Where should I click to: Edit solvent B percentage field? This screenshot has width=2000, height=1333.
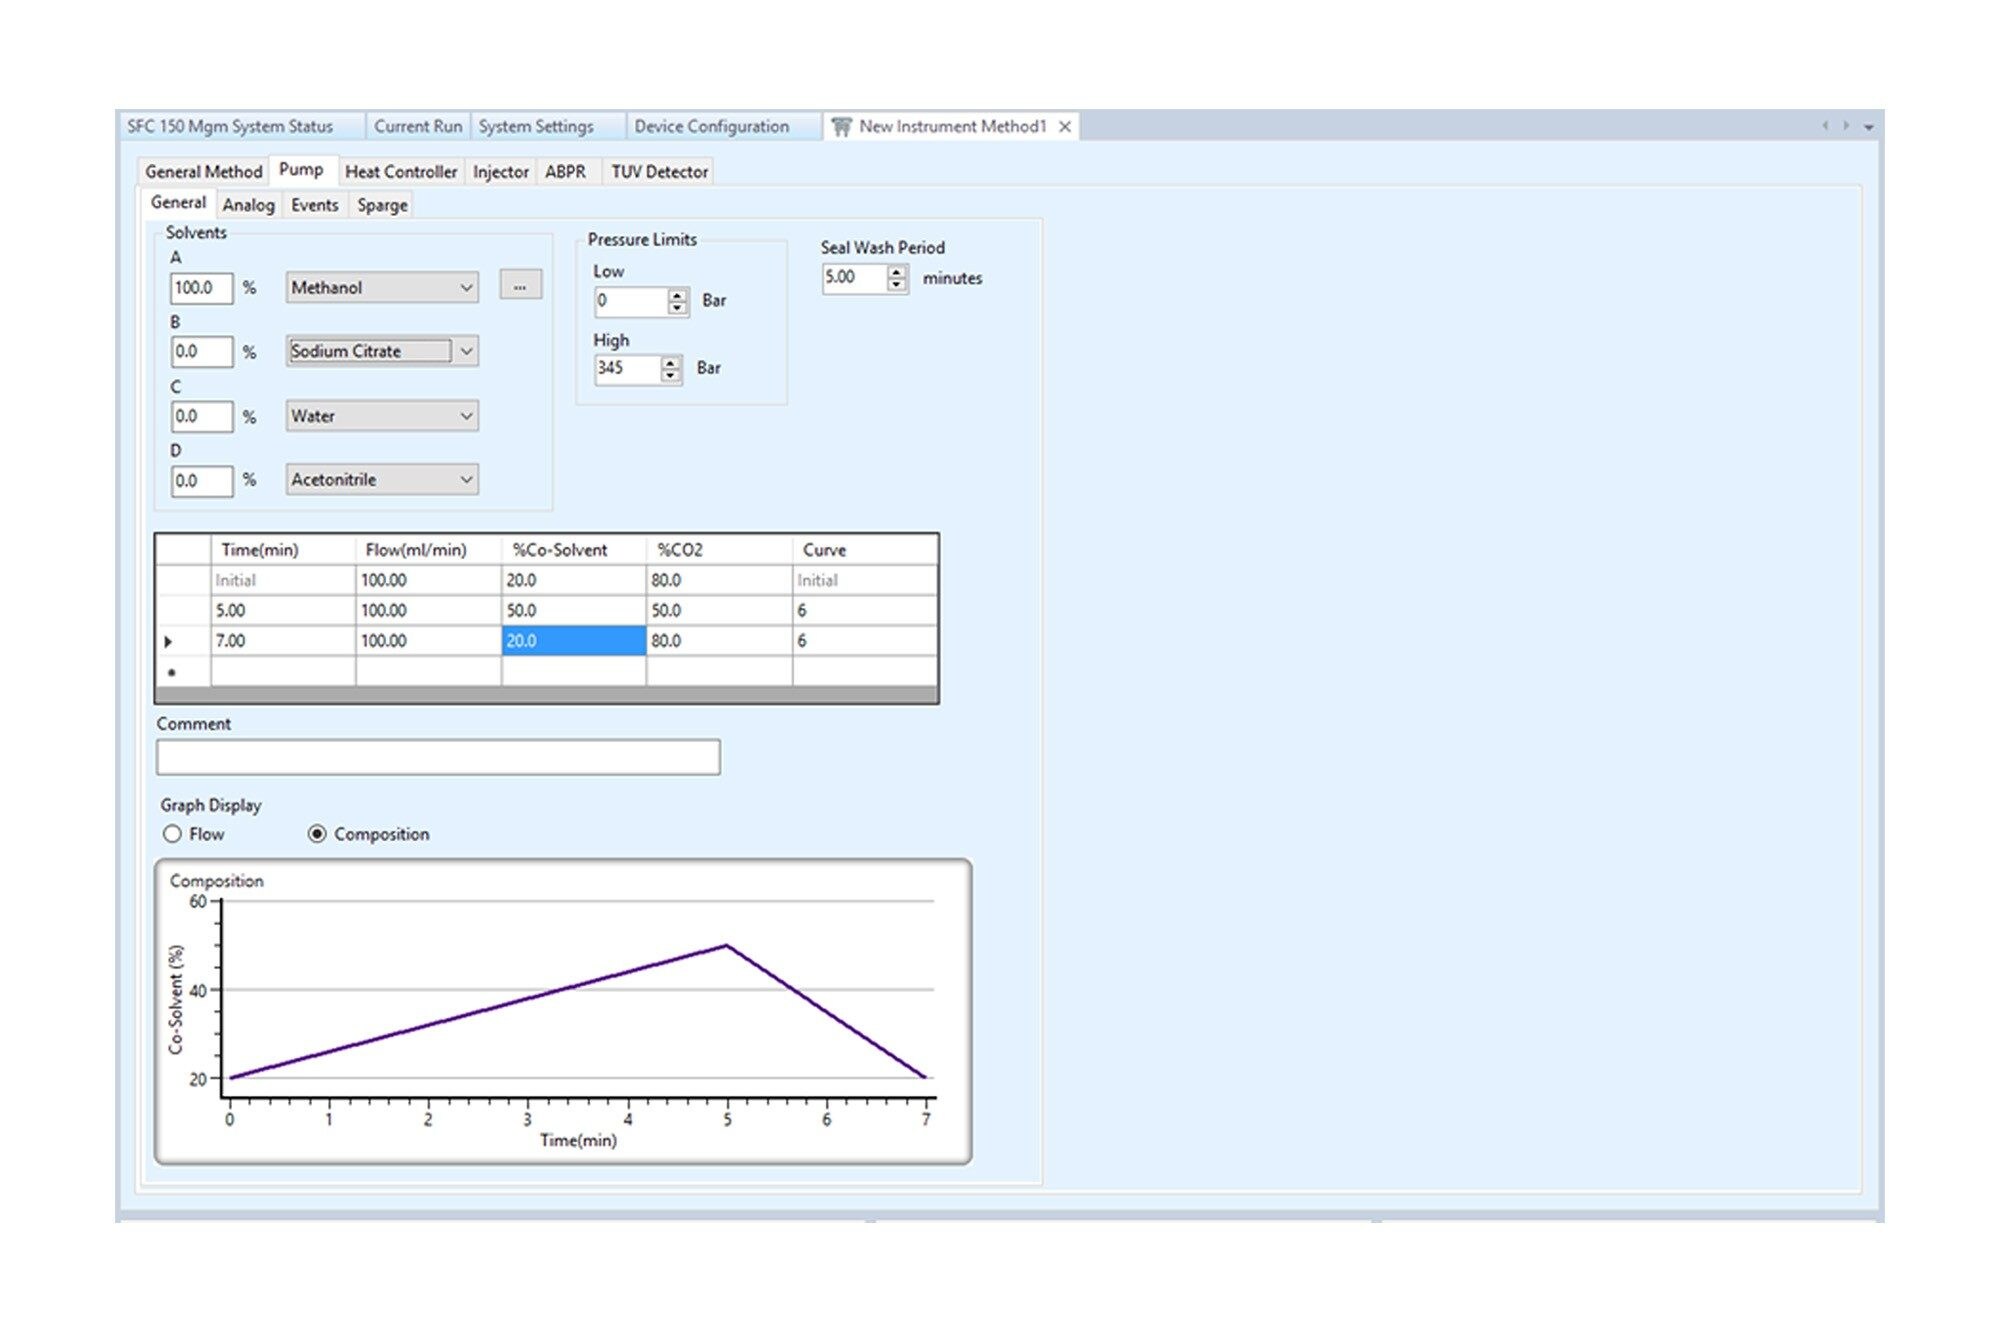(201, 352)
